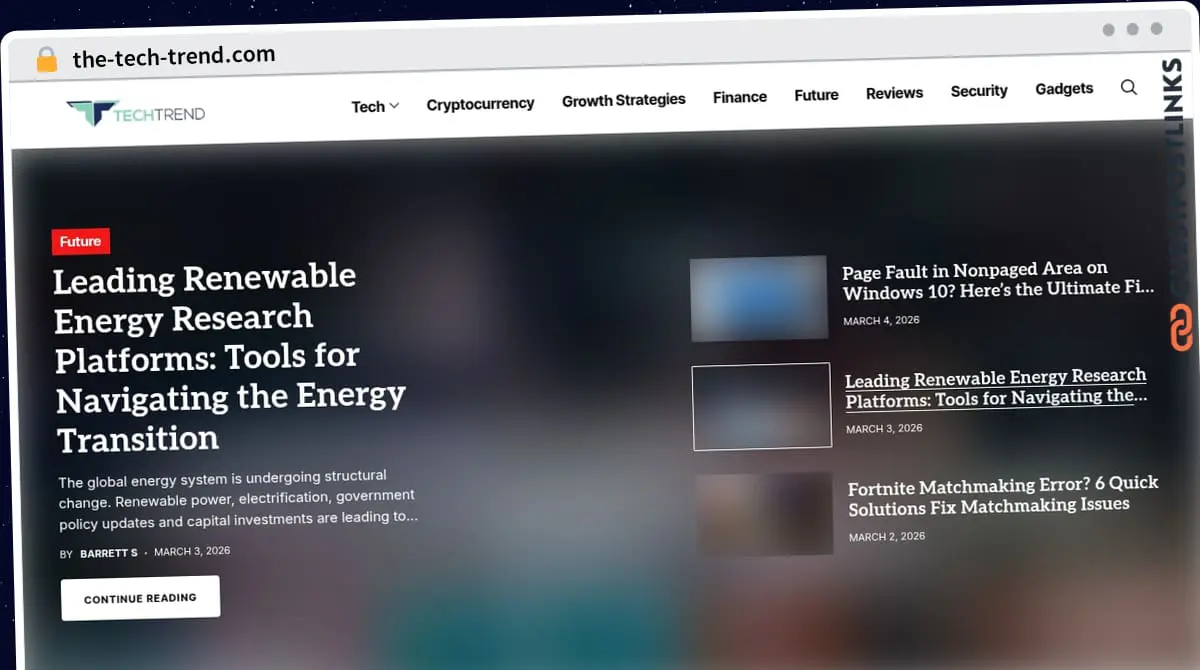Screen dimensions: 1200x670
Task: Click the orange chain link icon
Action: point(1181,328)
